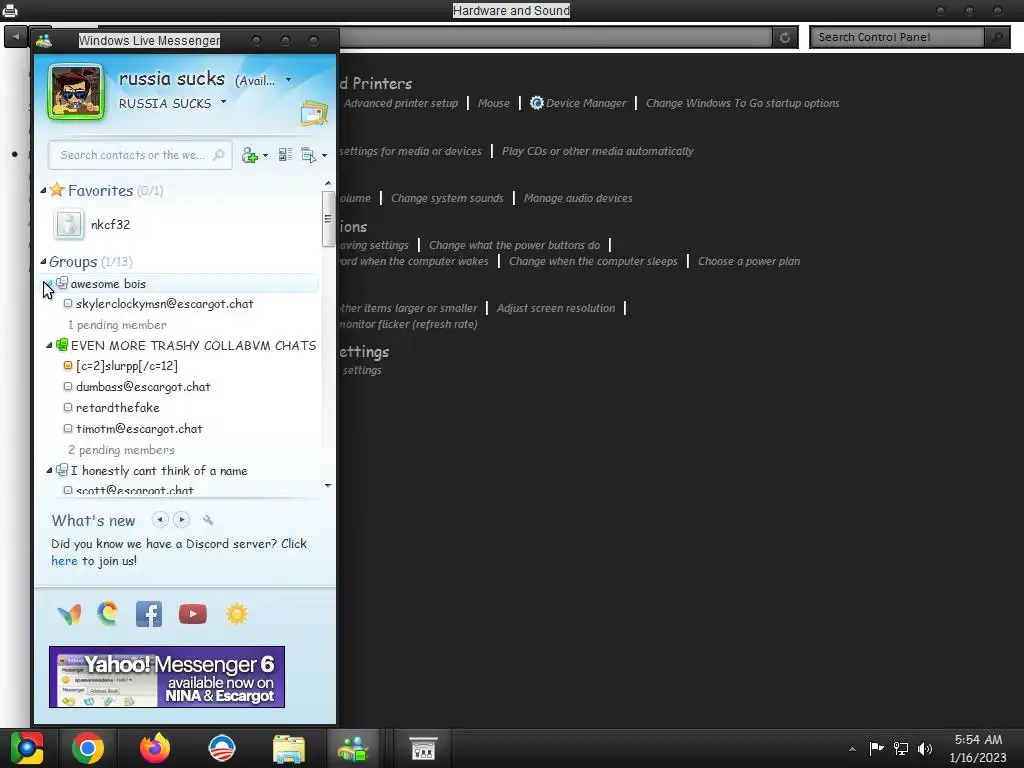Open the Show menu dropdown arrow
The image size is (1024, 768).
pyautogui.click(x=324, y=155)
